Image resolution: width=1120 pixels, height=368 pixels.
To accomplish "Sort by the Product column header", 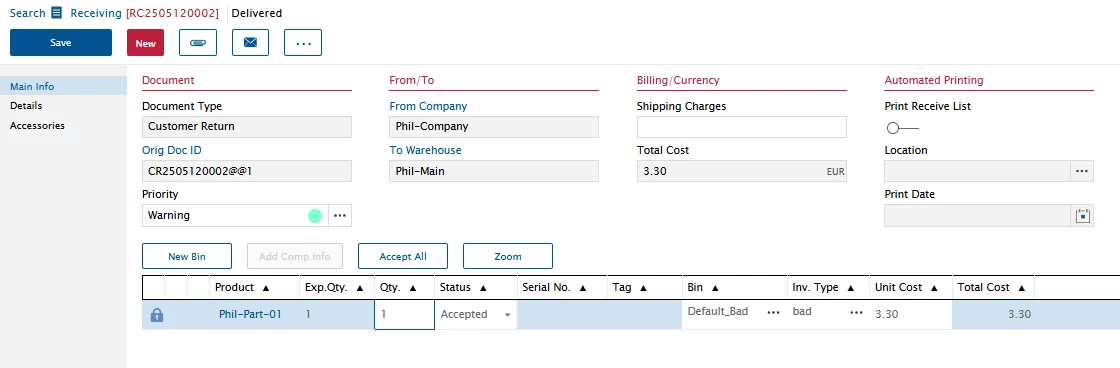I will (242, 287).
